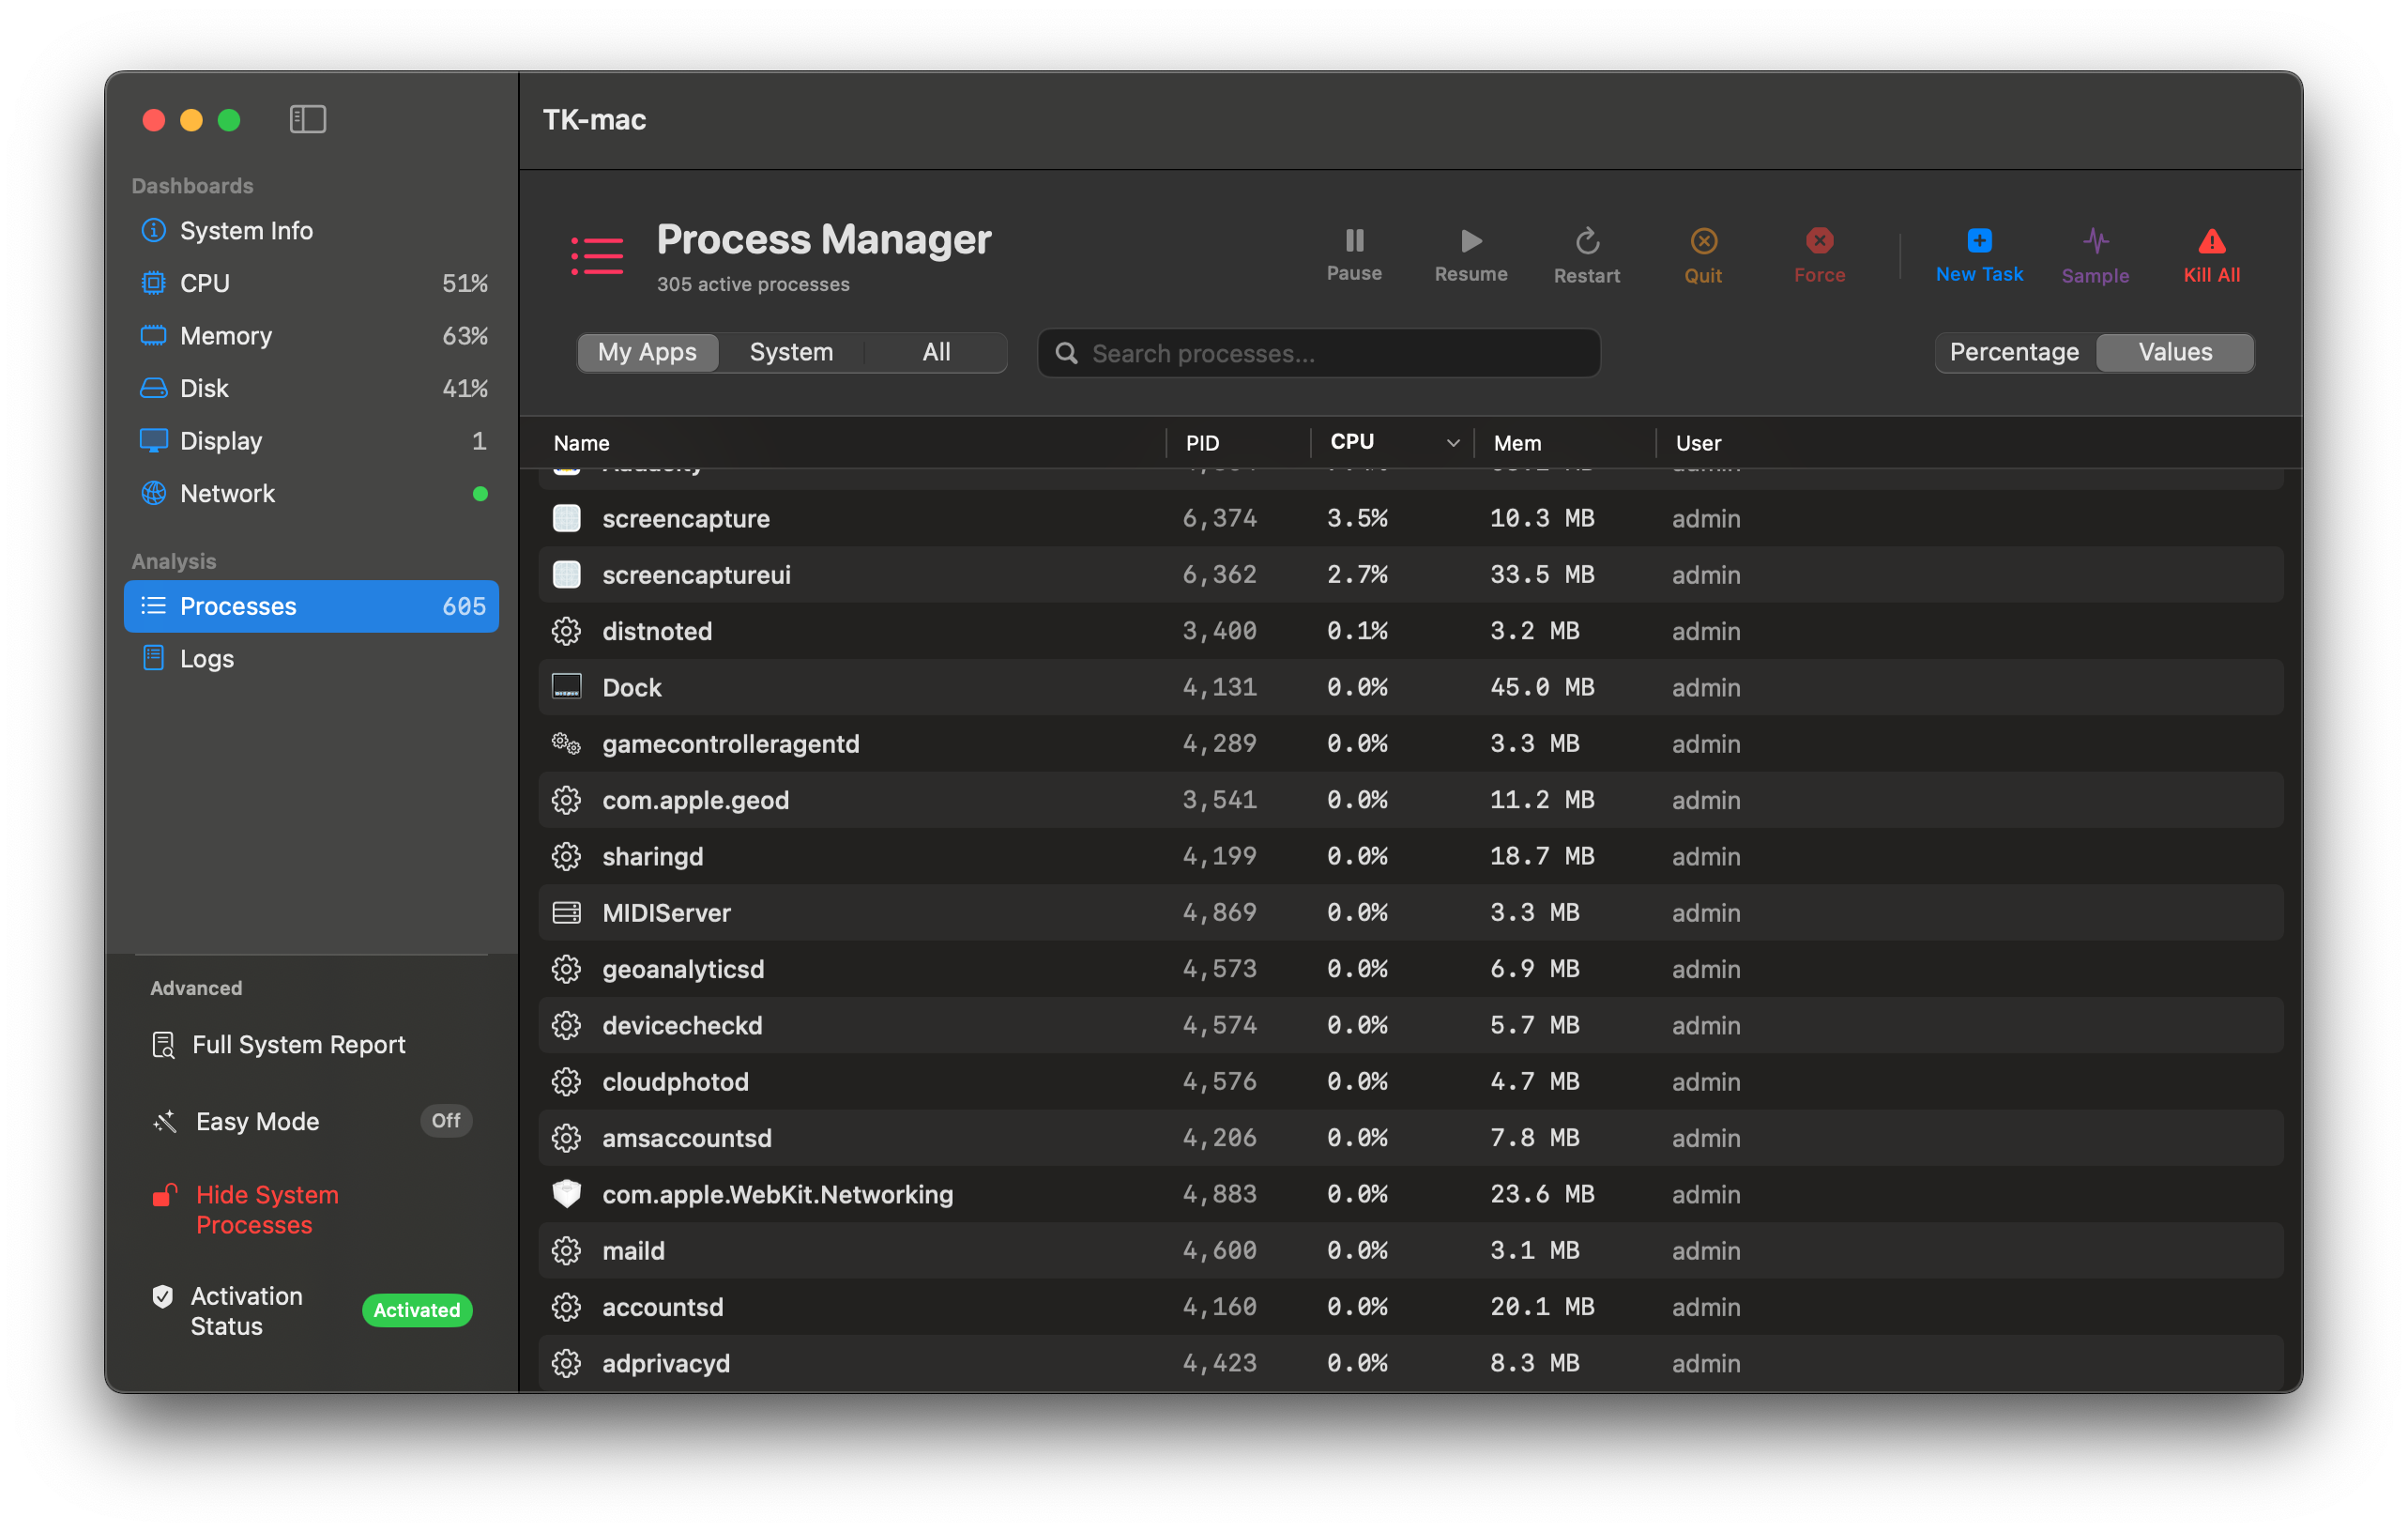Open the CPU column sort dropdown

[1452, 442]
